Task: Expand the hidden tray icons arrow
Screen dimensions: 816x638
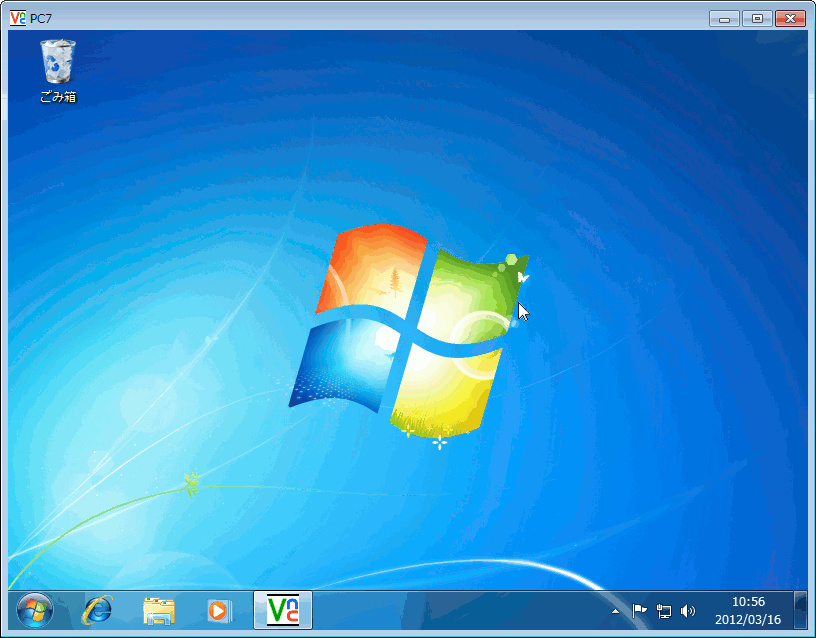Action: (616, 611)
